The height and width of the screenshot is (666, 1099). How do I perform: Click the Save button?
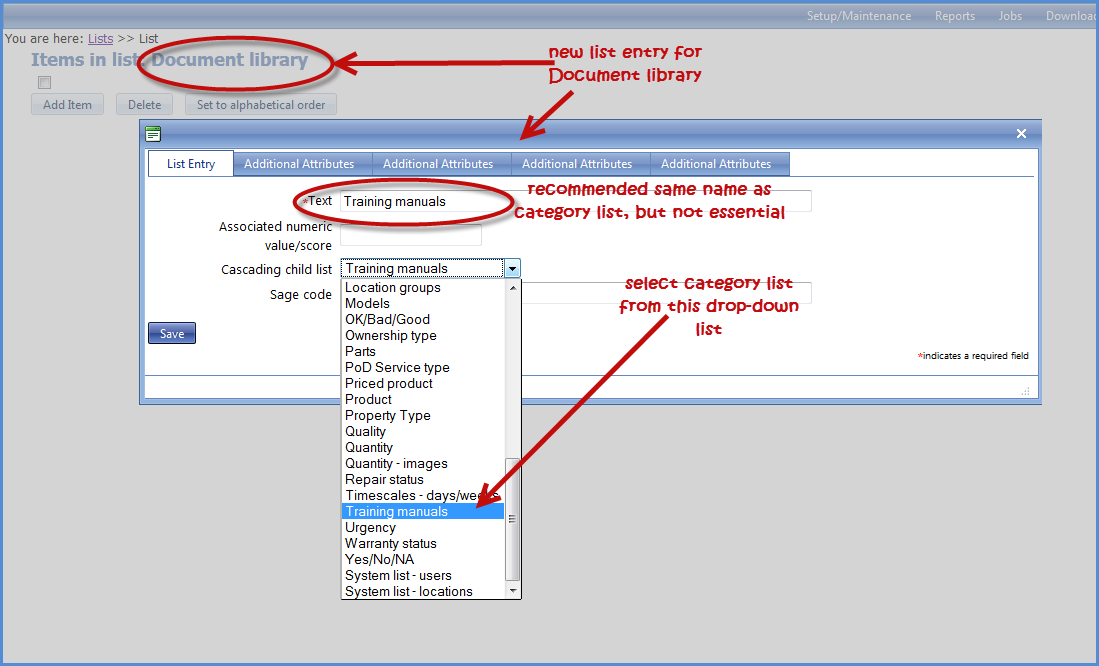click(x=171, y=333)
